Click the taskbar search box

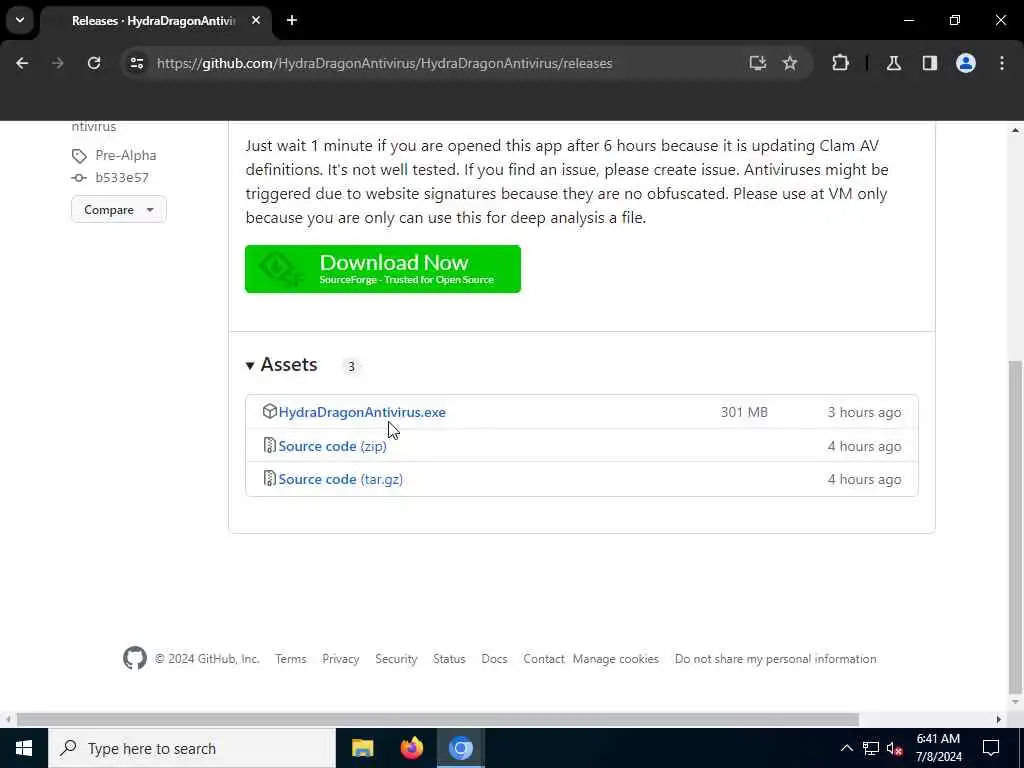coord(191,748)
